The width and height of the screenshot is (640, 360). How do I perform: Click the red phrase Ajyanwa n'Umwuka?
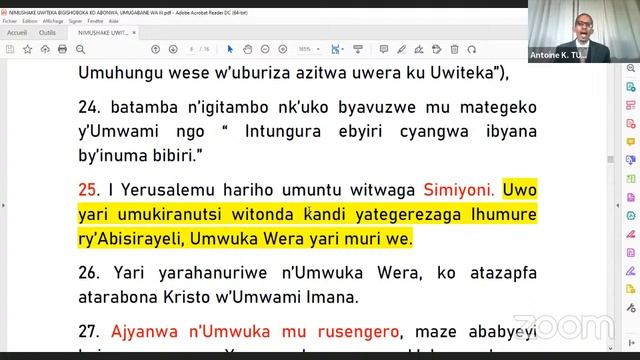191,331
